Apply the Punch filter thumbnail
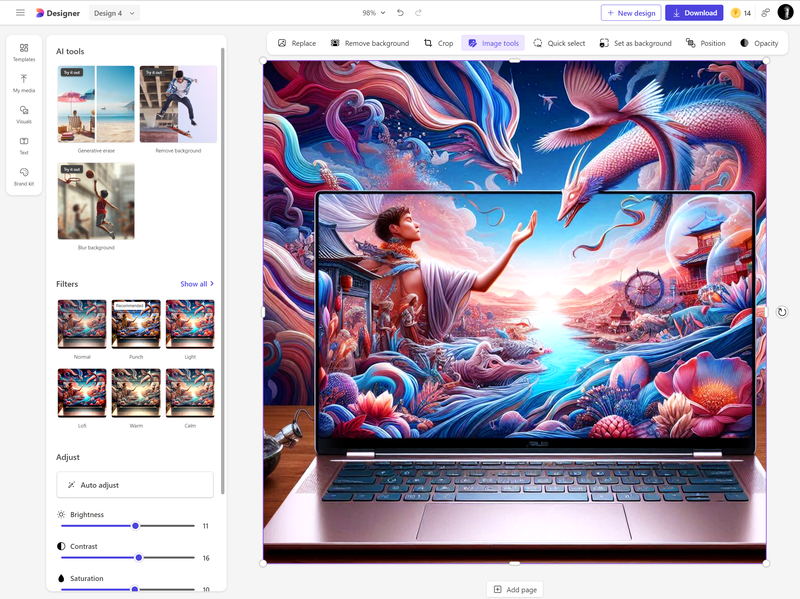The image size is (800, 599). pos(136,324)
